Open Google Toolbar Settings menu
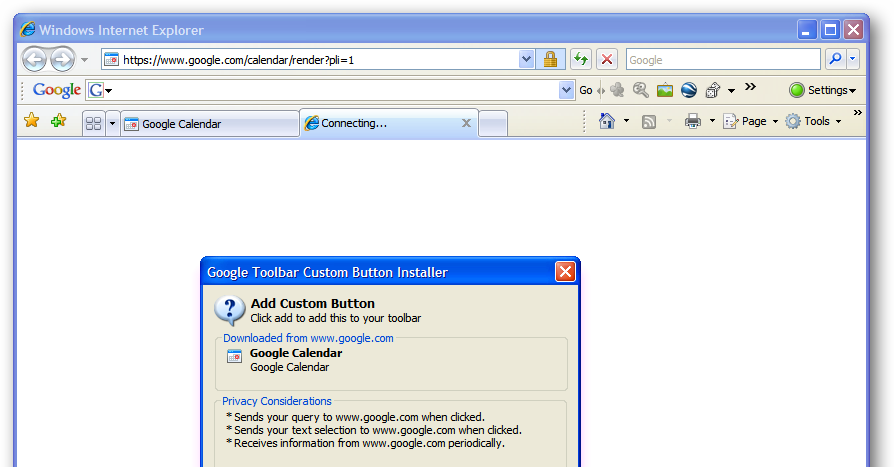894x467 pixels. [822, 90]
